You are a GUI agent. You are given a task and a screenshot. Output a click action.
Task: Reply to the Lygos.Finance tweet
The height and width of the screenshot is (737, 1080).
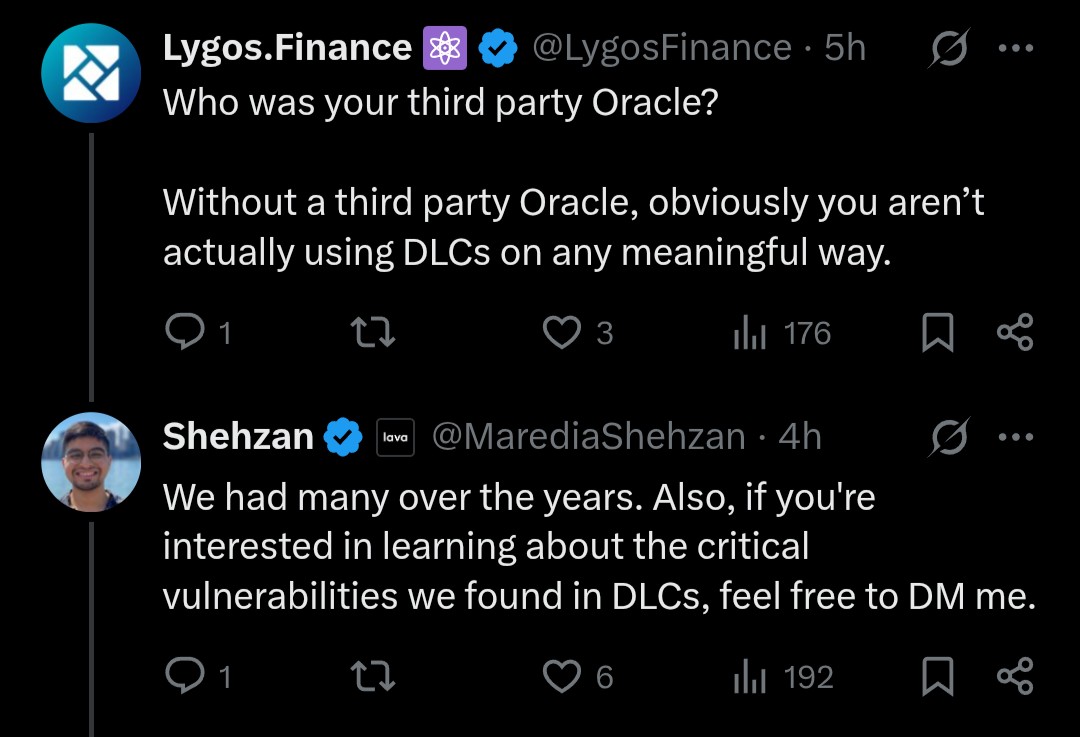point(183,333)
